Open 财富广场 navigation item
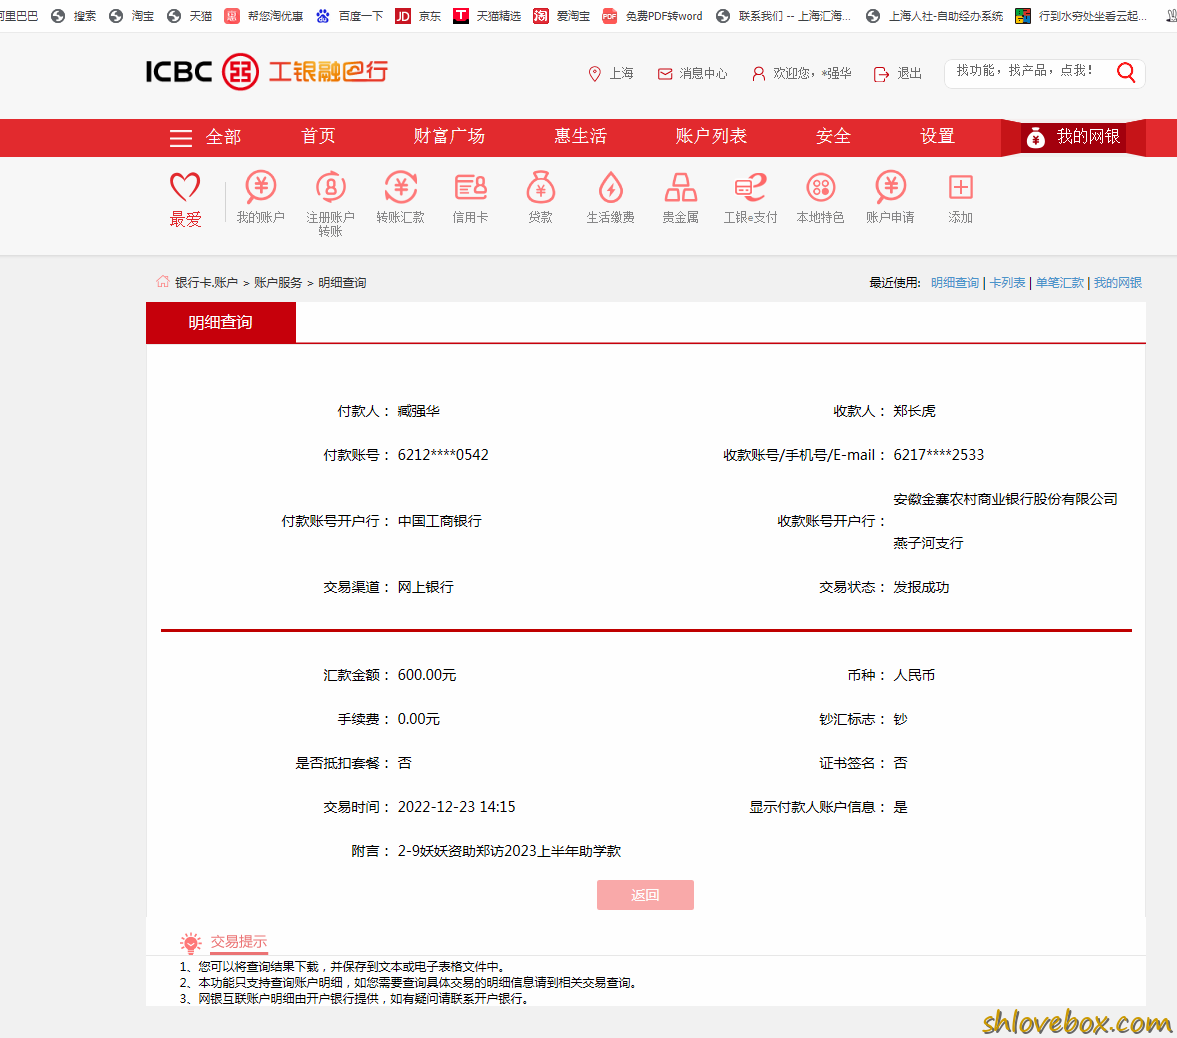This screenshot has height=1038, width=1177. [449, 137]
